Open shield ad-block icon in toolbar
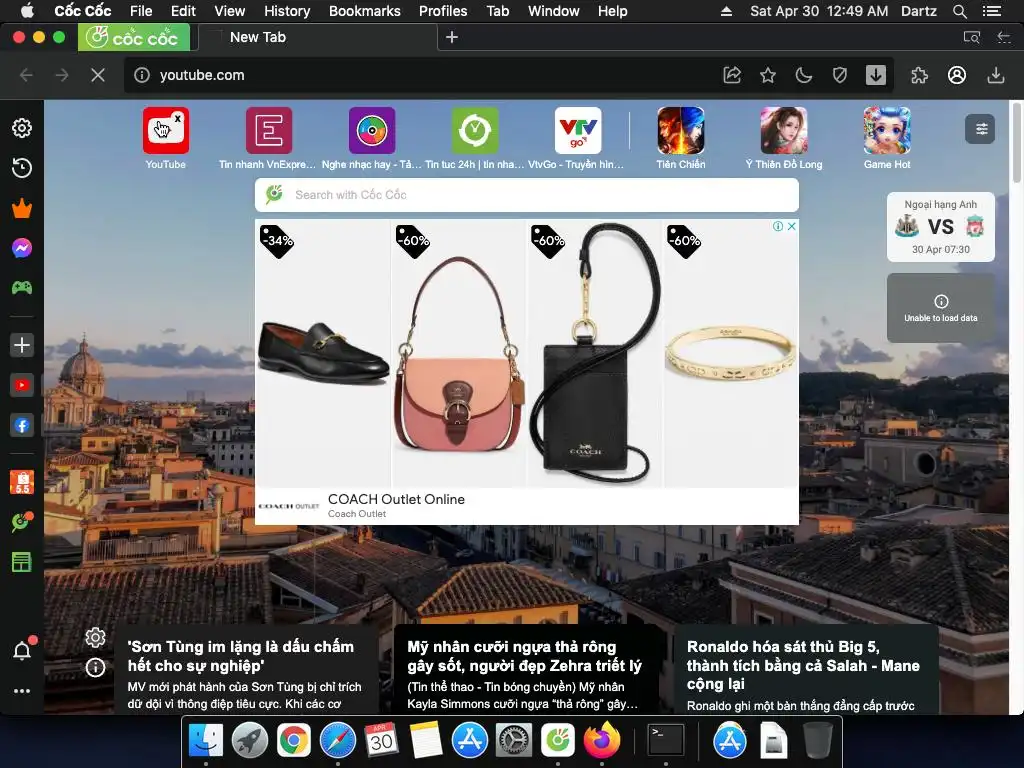Image resolution: width=1024 pixels, height=768 pixels. [840, 75]
